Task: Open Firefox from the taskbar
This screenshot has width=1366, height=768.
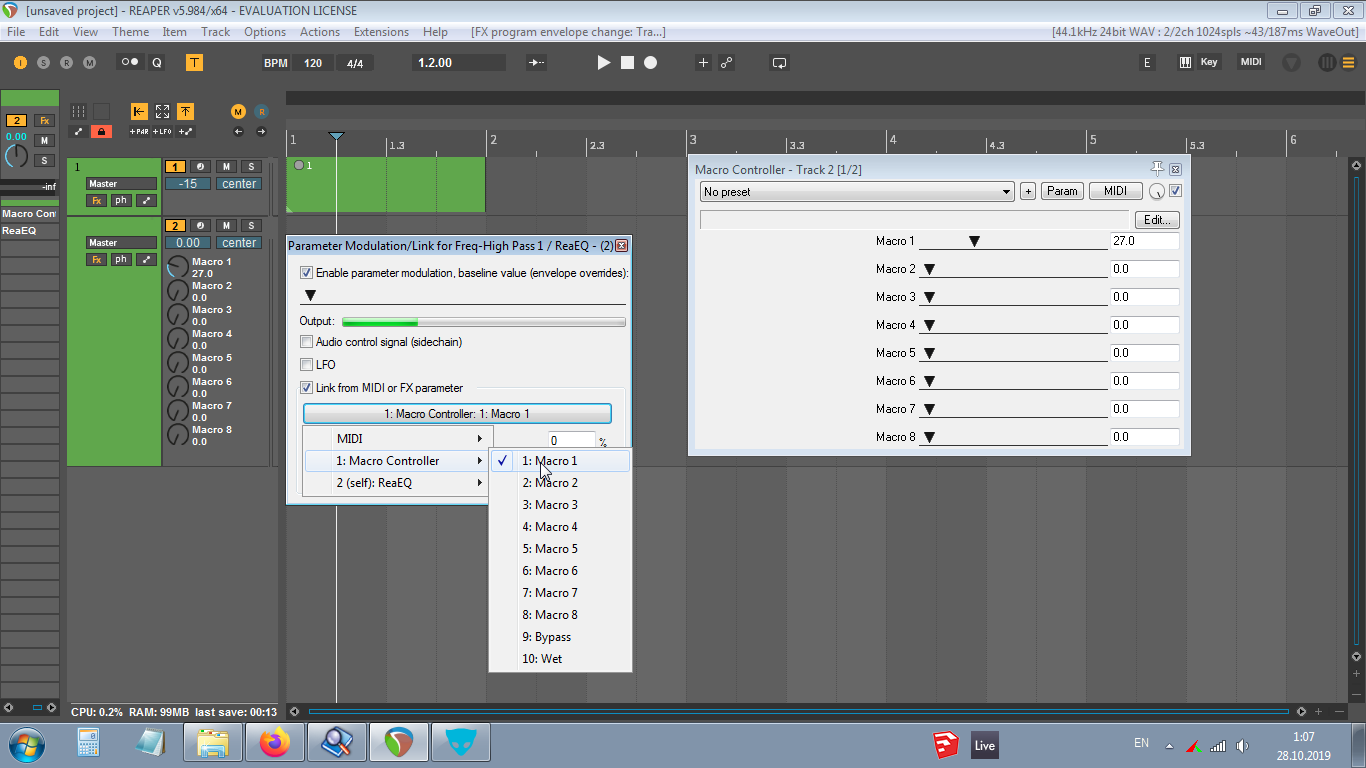Action: (274, 743)
